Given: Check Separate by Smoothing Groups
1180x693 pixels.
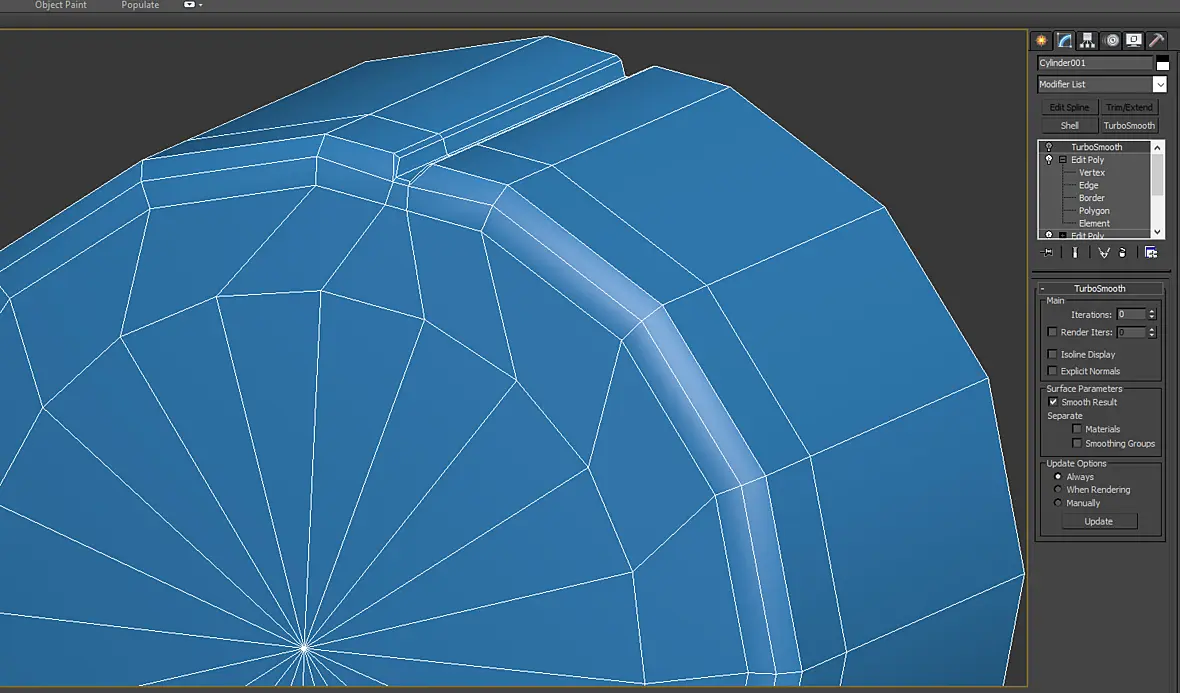Looking at the screenshot, I should click(1077, 443).
